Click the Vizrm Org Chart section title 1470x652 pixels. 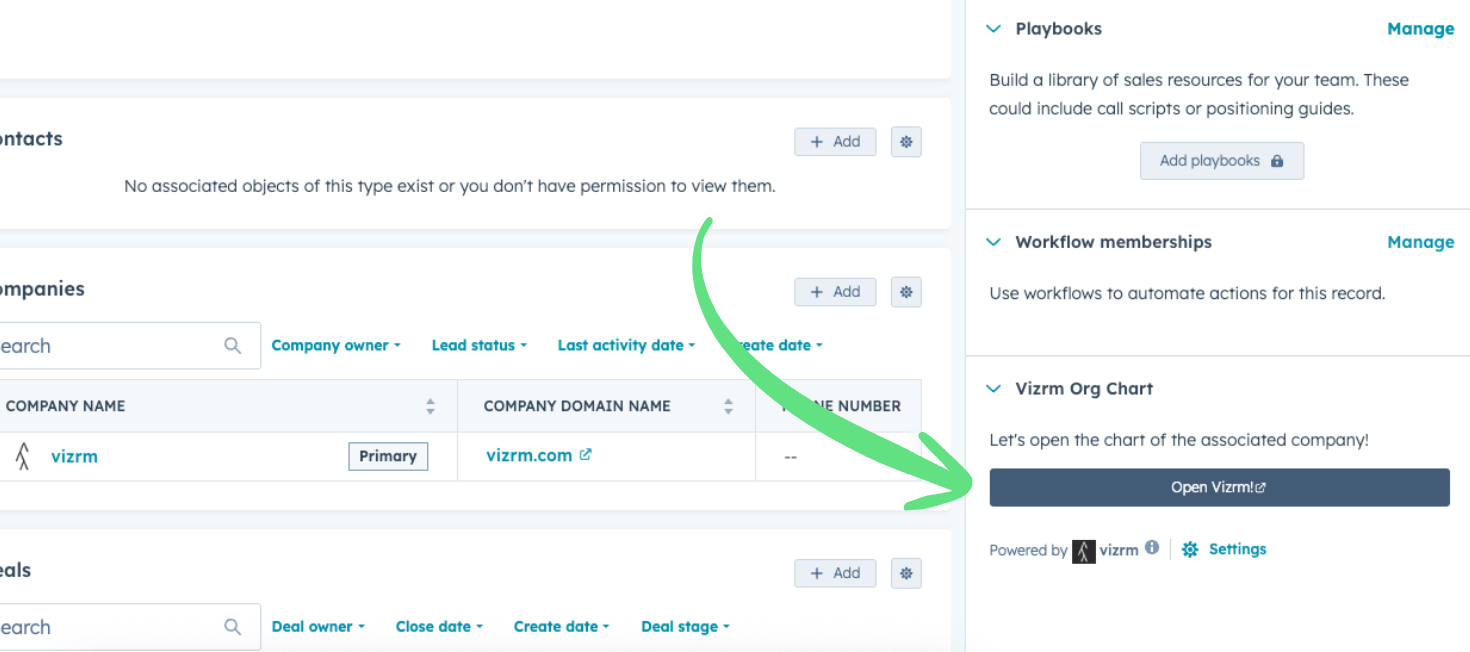tap(1084, 389)
